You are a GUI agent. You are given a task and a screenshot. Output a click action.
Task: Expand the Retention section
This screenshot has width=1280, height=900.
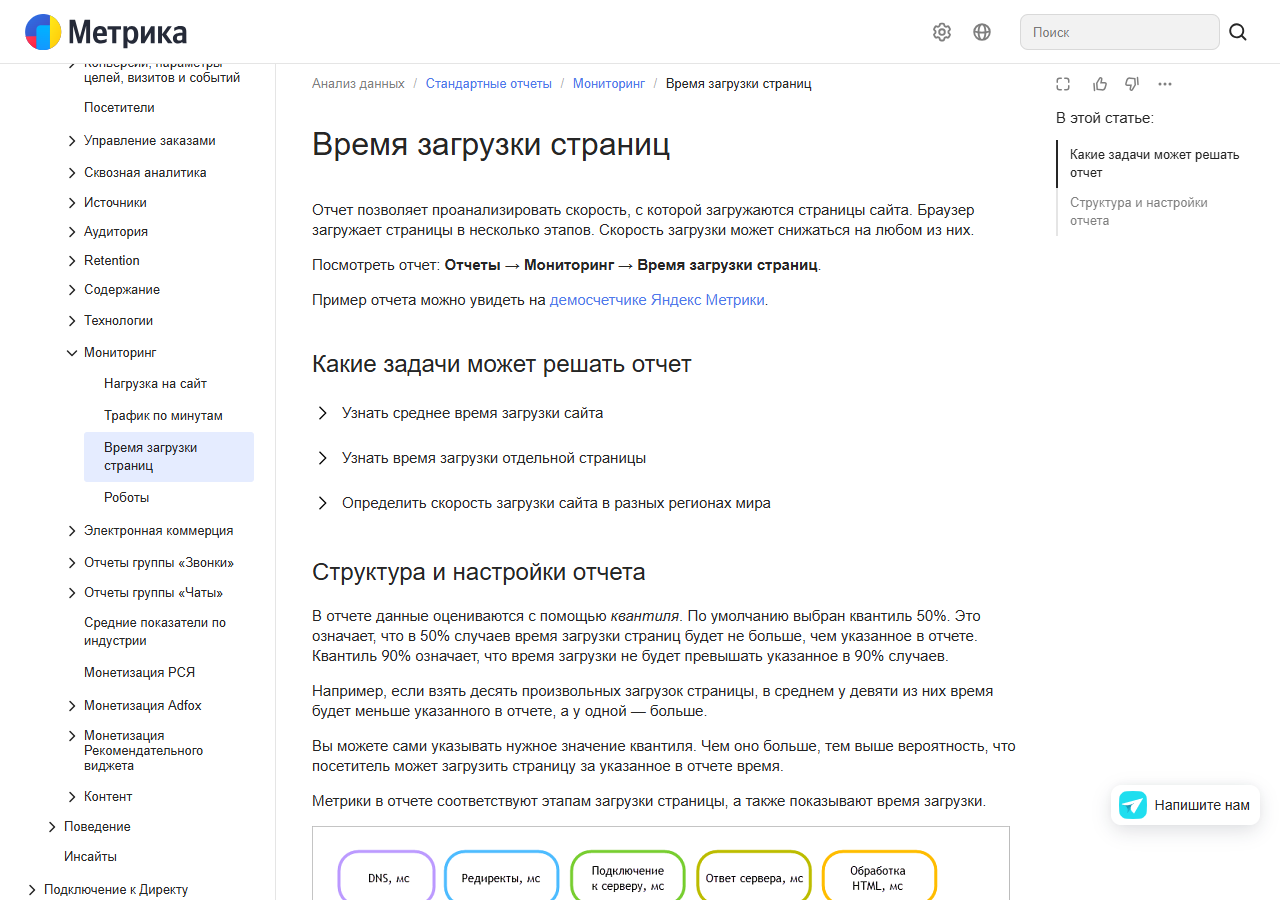point(72,261)
